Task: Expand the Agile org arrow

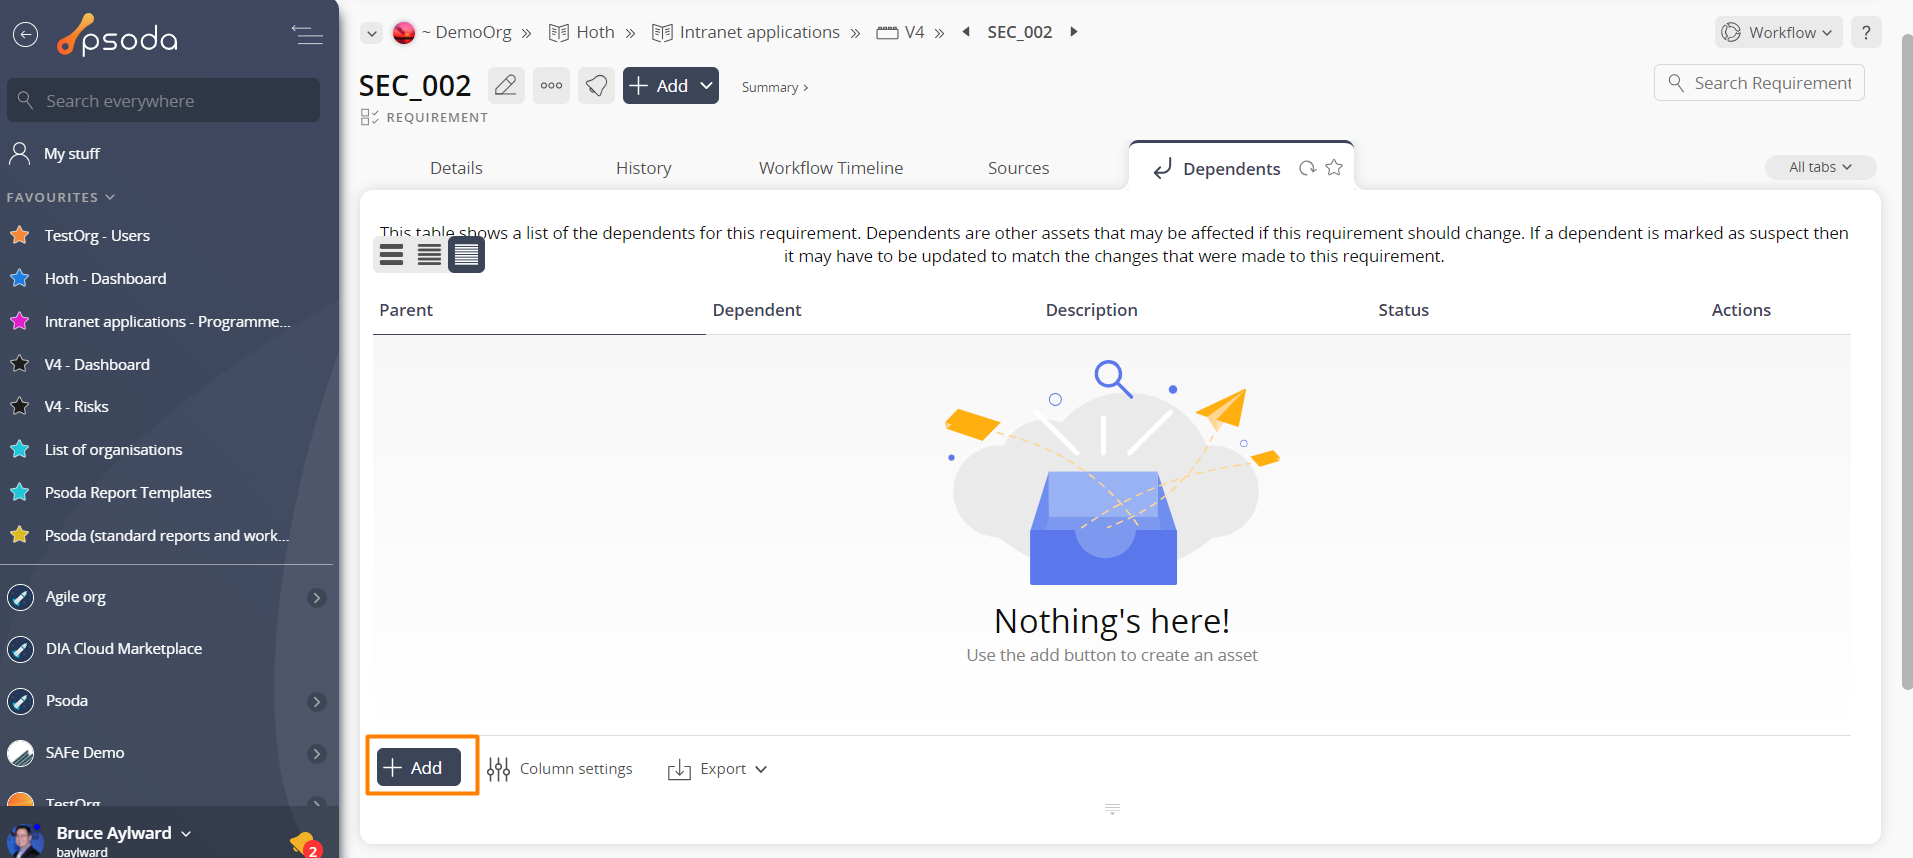Action: (317, 597)
